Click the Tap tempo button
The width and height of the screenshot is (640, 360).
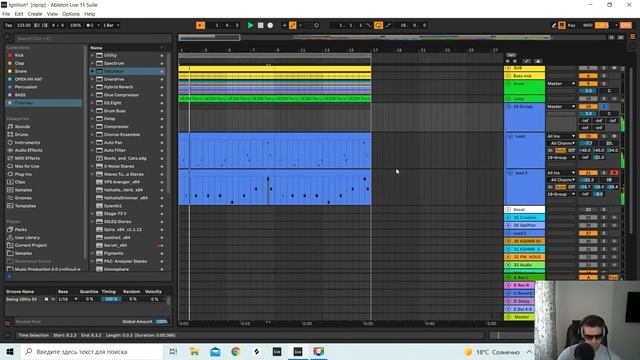[x=9, y=25]
